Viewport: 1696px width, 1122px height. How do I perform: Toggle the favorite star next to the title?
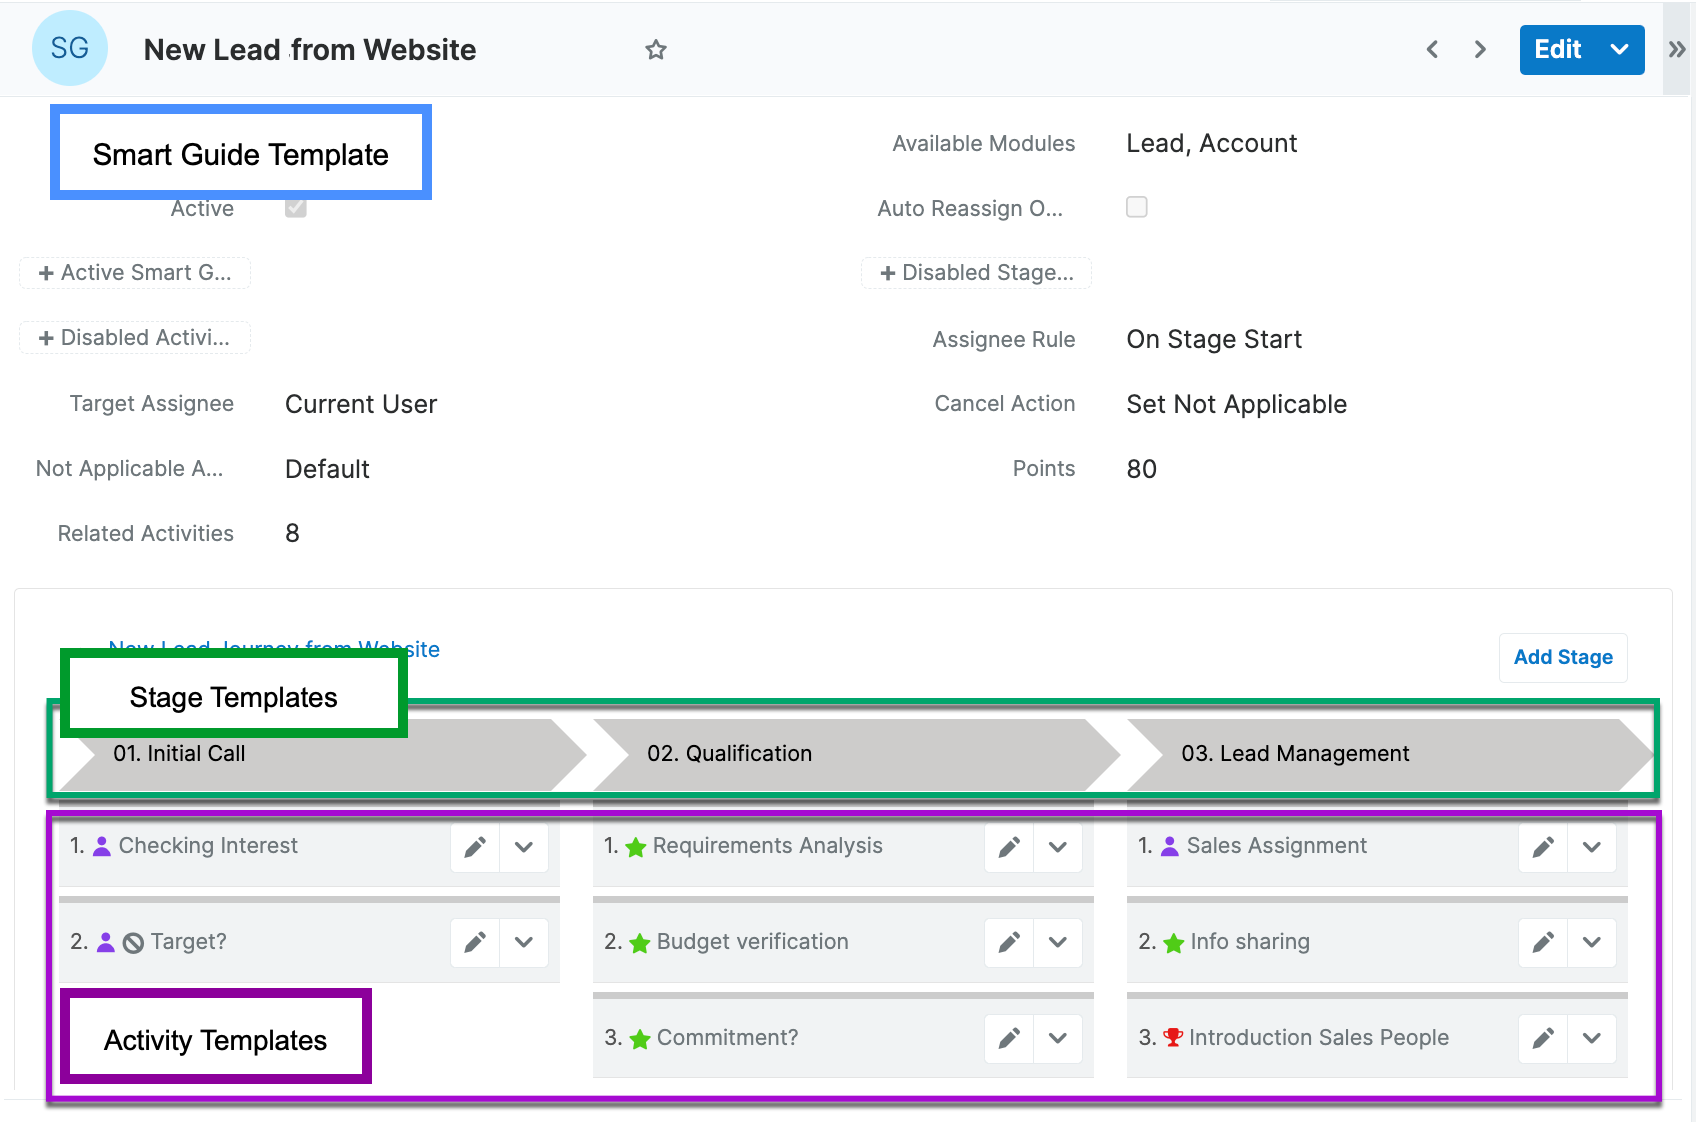click(656, 49)
